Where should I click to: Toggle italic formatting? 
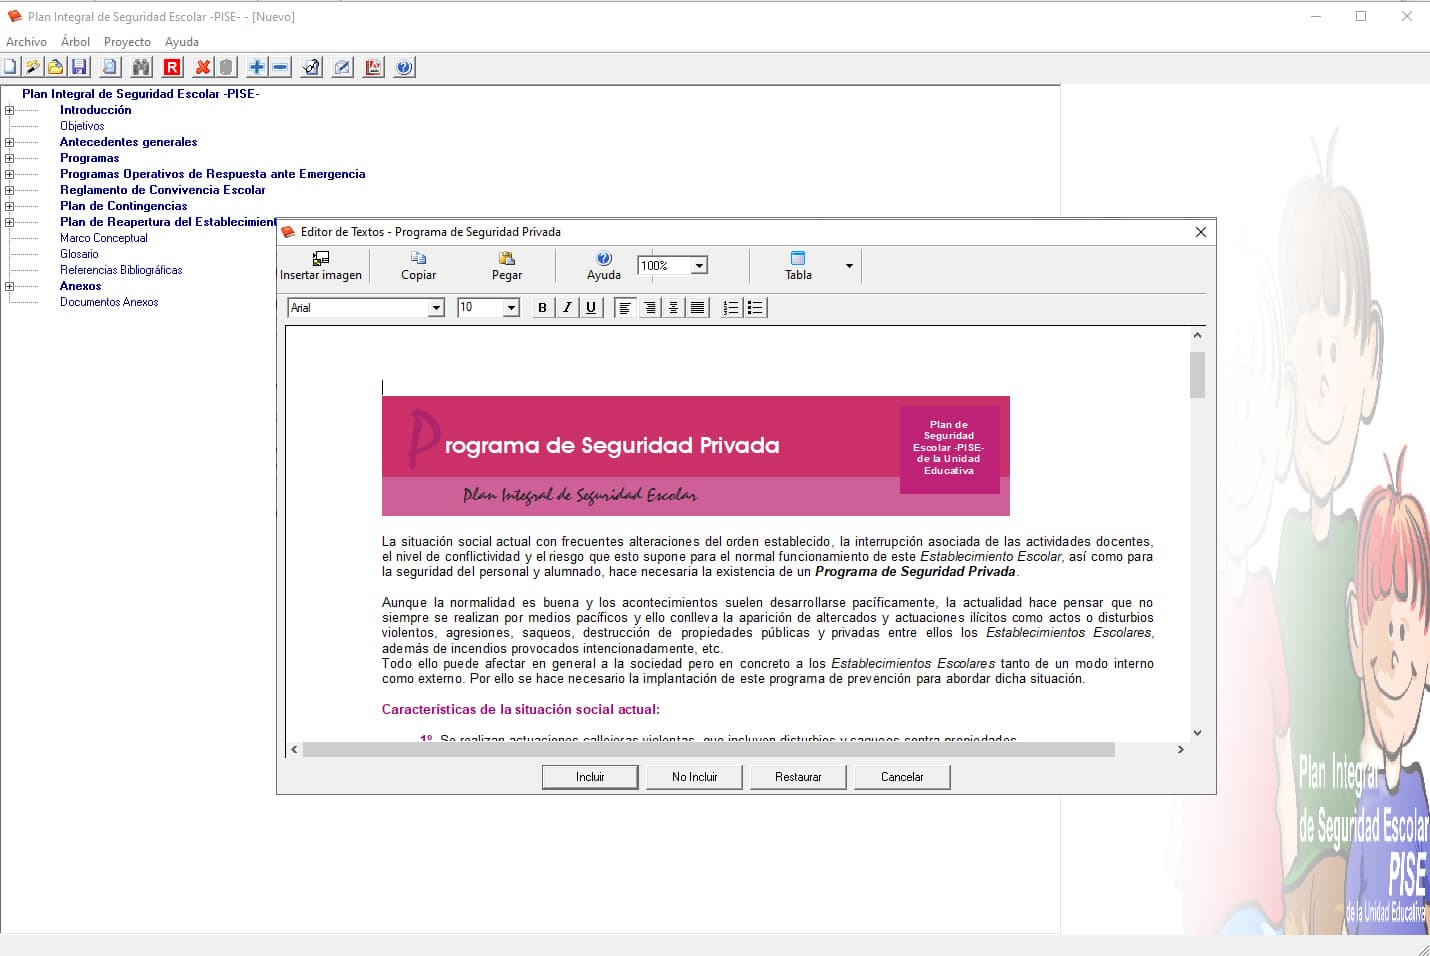tap(567, 308)
